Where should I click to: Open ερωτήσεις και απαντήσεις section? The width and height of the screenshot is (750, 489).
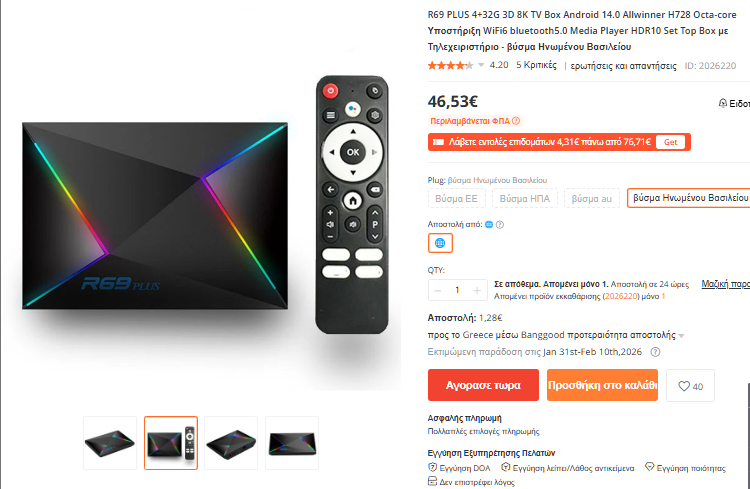click(623, 66)
